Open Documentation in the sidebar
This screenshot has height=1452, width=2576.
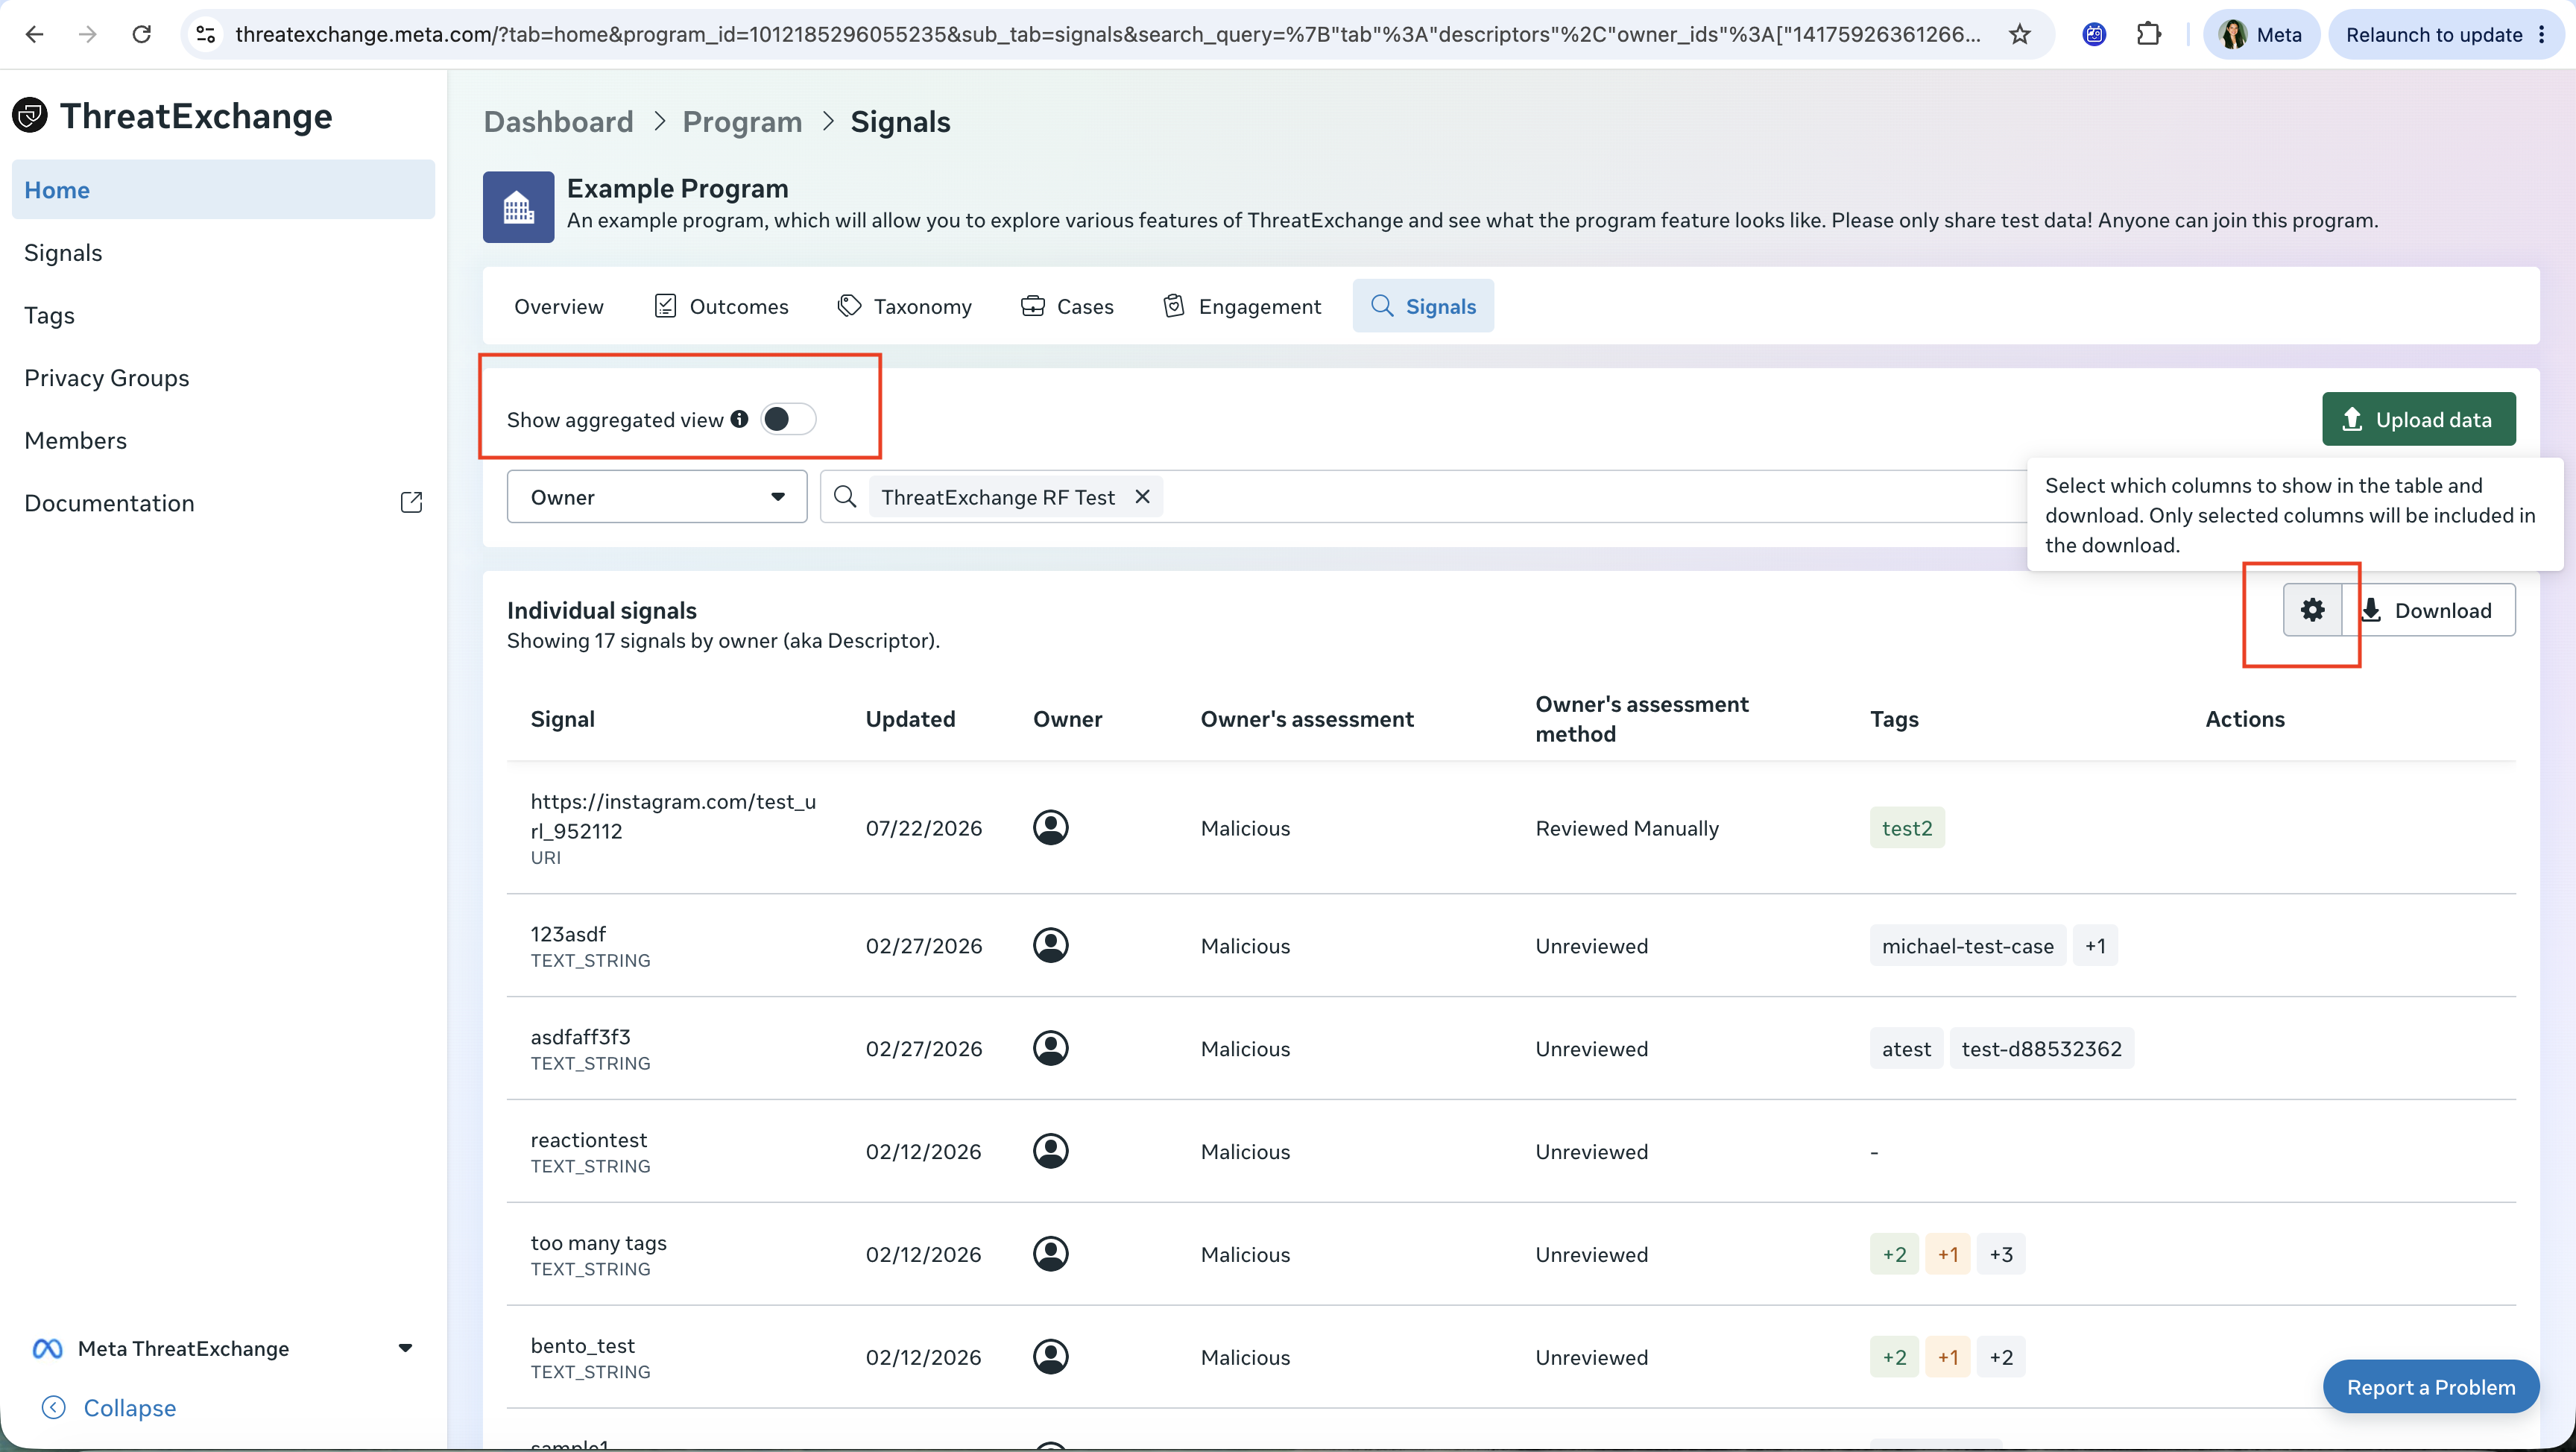(x=223, y=503)
